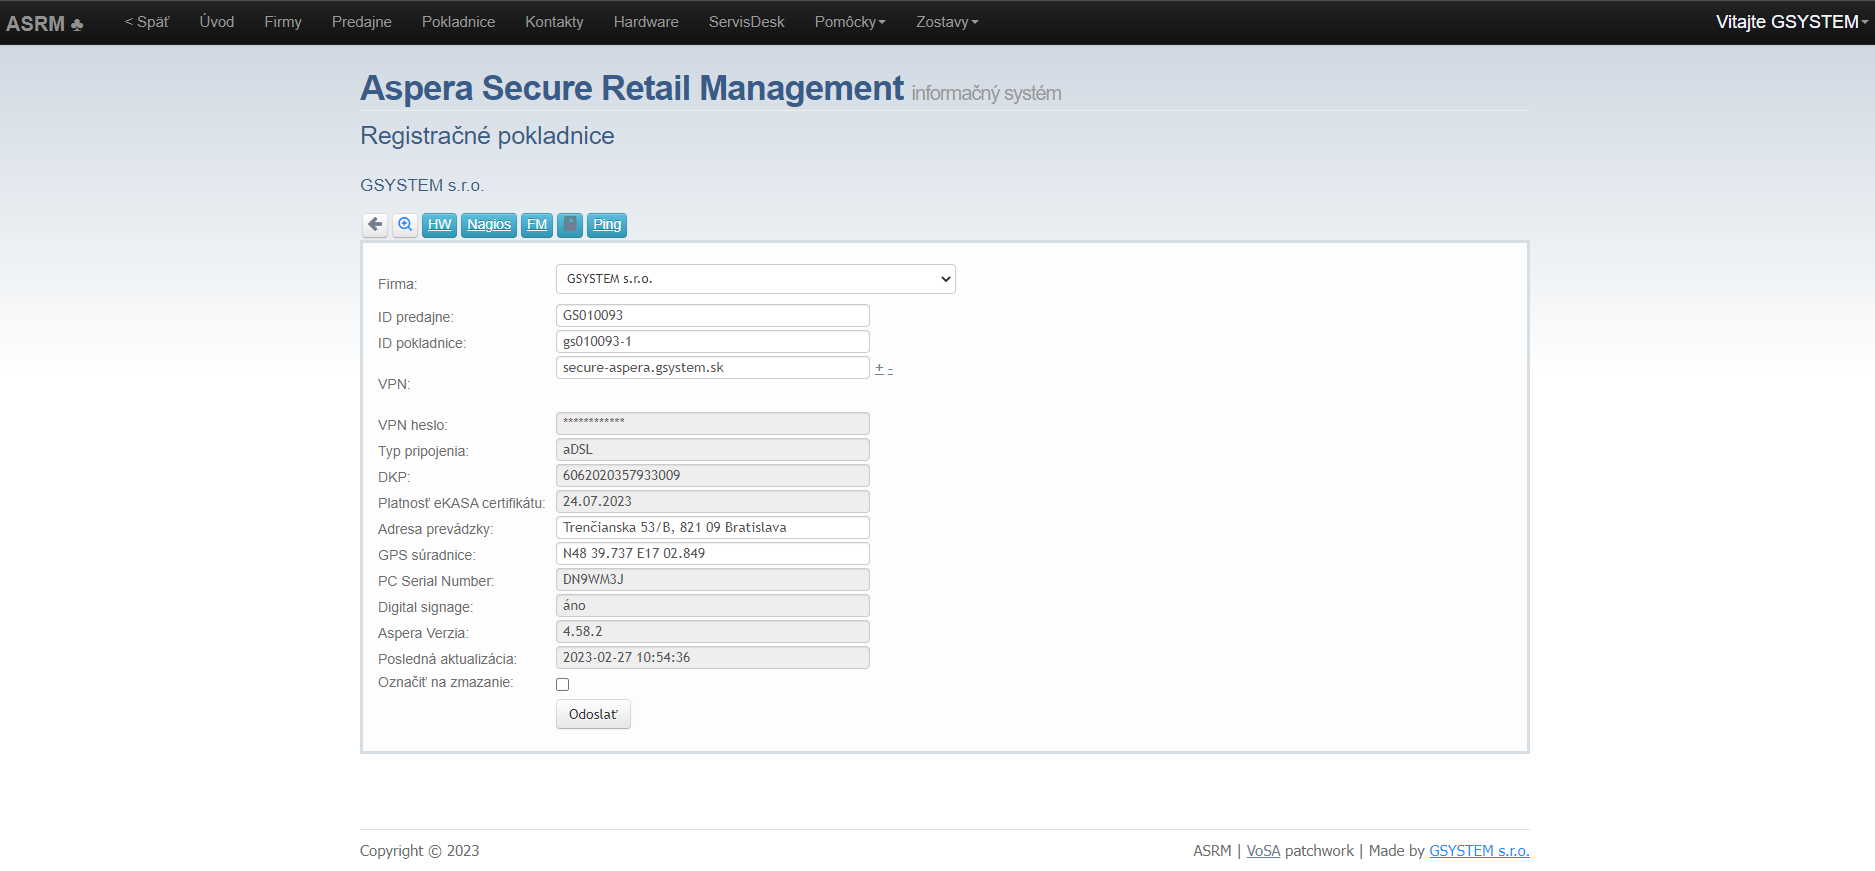Submit the form with Odoslať
The width and height of the screenshot is (1875, 871).
pyautogui.click(x=593, y=714)
